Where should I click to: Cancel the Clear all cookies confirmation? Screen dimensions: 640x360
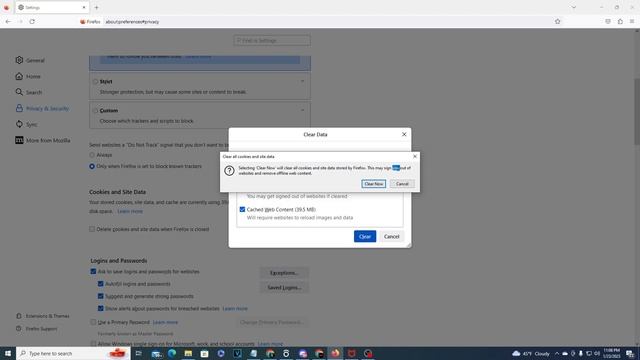[402, 184]
